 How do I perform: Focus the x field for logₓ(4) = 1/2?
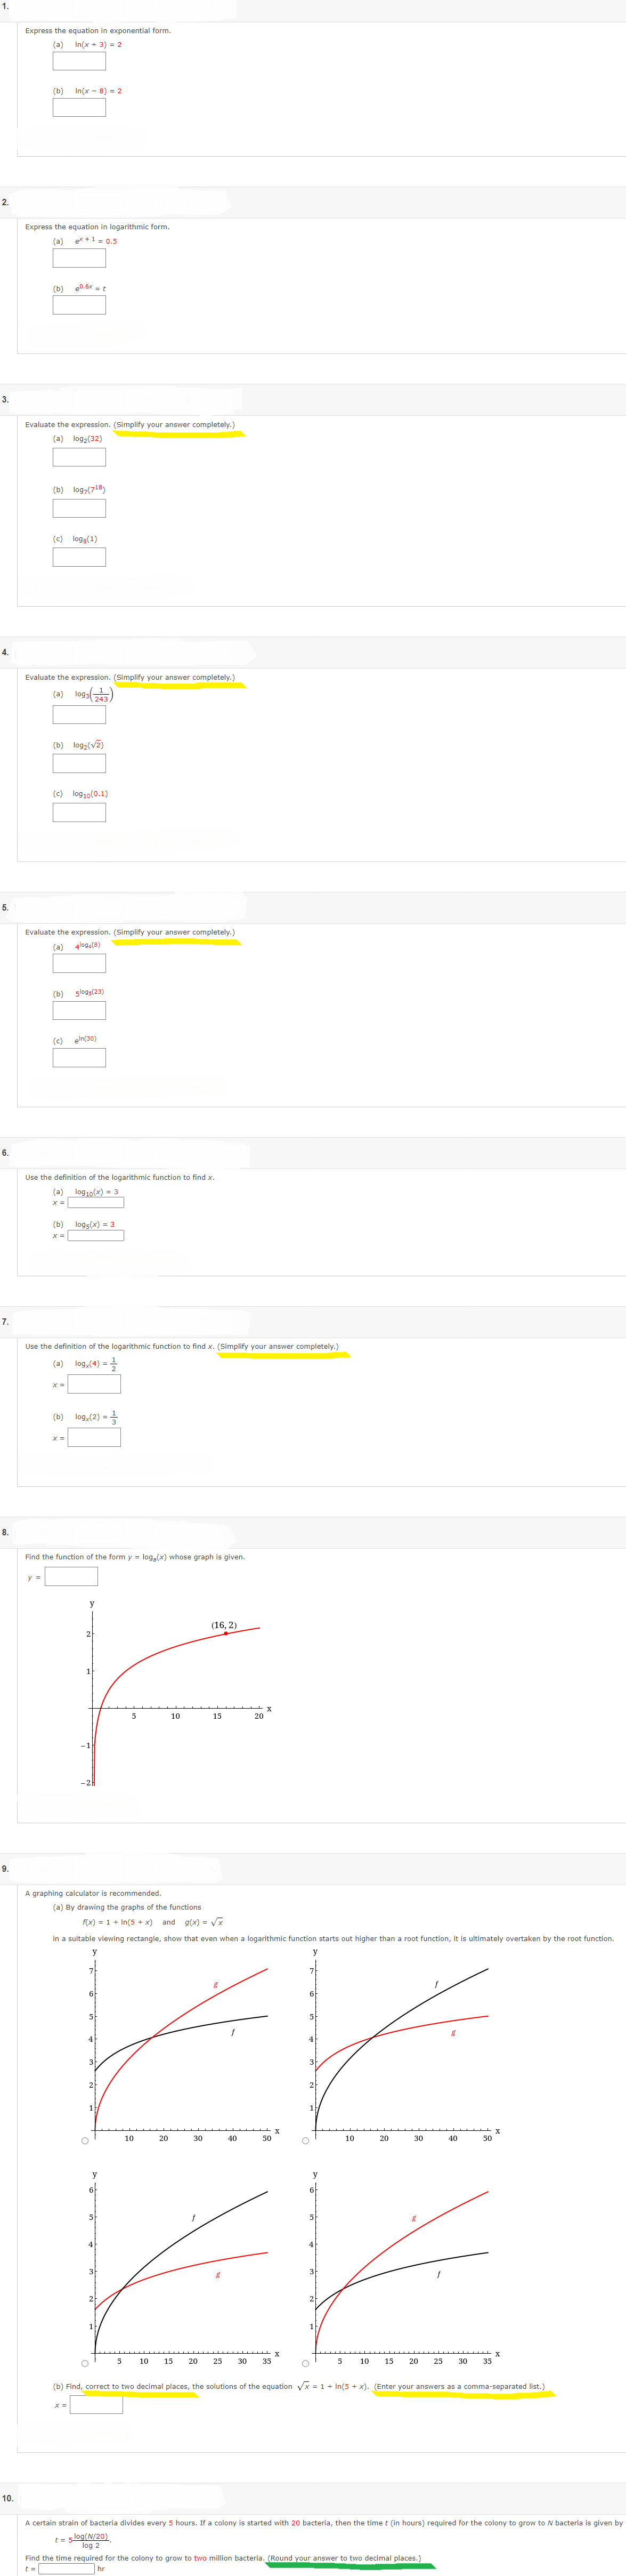(x=94, y=1384)
